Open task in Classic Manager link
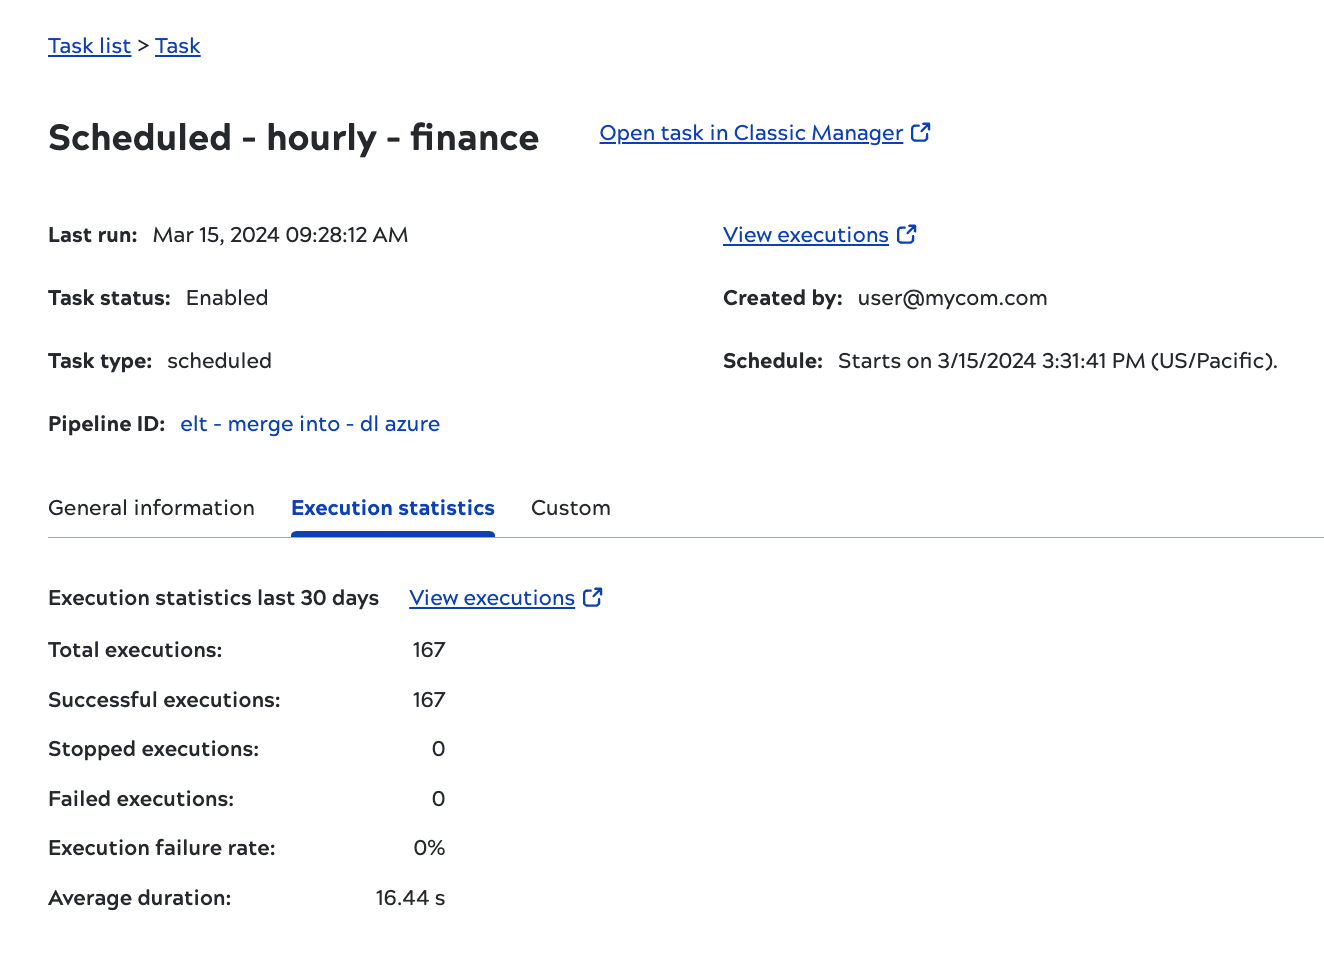Image resolution: width=1324 pixels, height=954 pixels. coord(750,133)
